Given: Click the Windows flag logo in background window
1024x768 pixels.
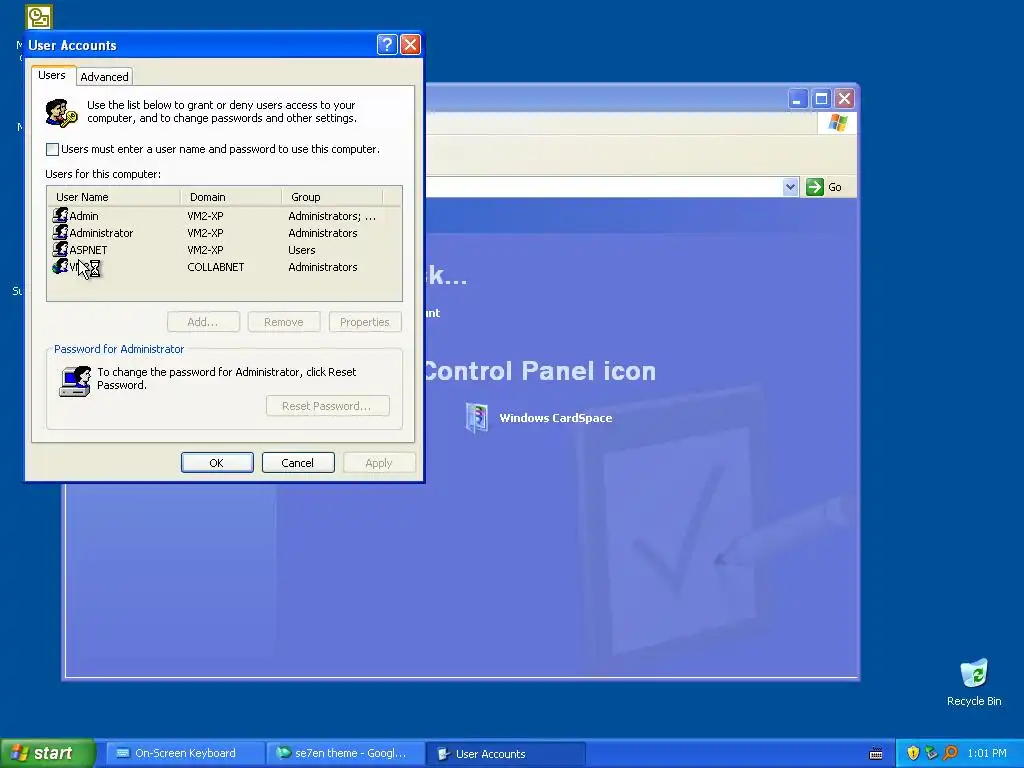Looking at the screenshot, I should (837, 123).
